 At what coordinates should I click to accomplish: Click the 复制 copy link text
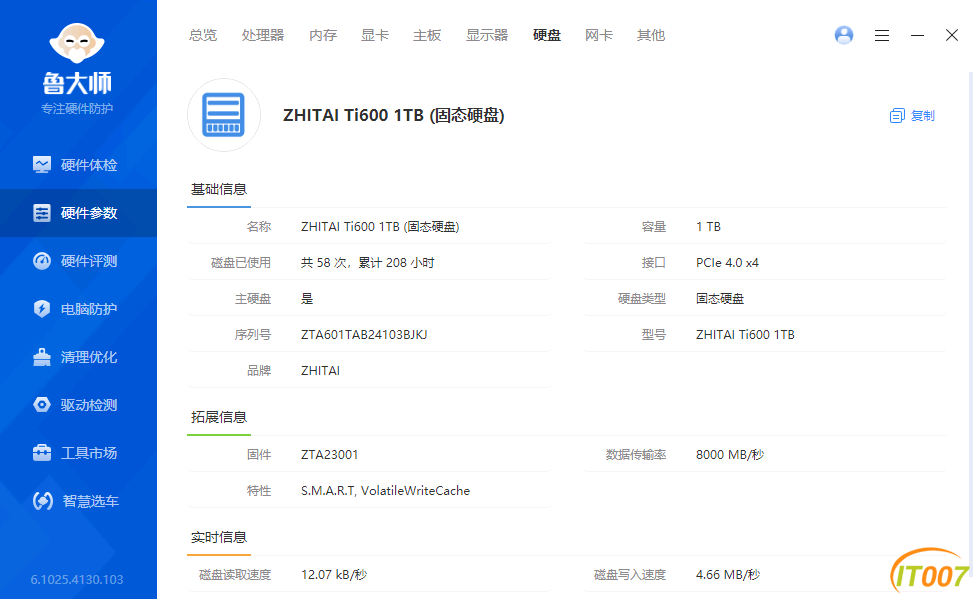click(x=923, y=116)
